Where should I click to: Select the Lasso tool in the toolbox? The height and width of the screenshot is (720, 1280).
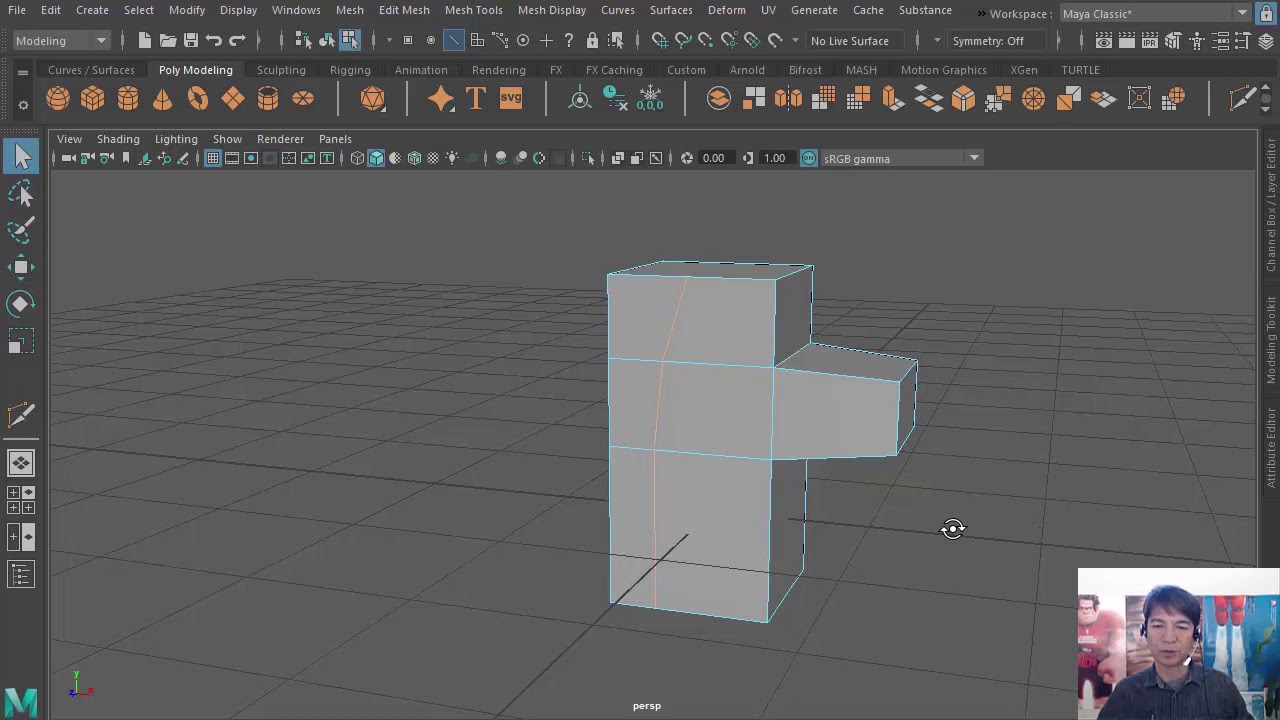pyautogui.click(x=21, y=194)
